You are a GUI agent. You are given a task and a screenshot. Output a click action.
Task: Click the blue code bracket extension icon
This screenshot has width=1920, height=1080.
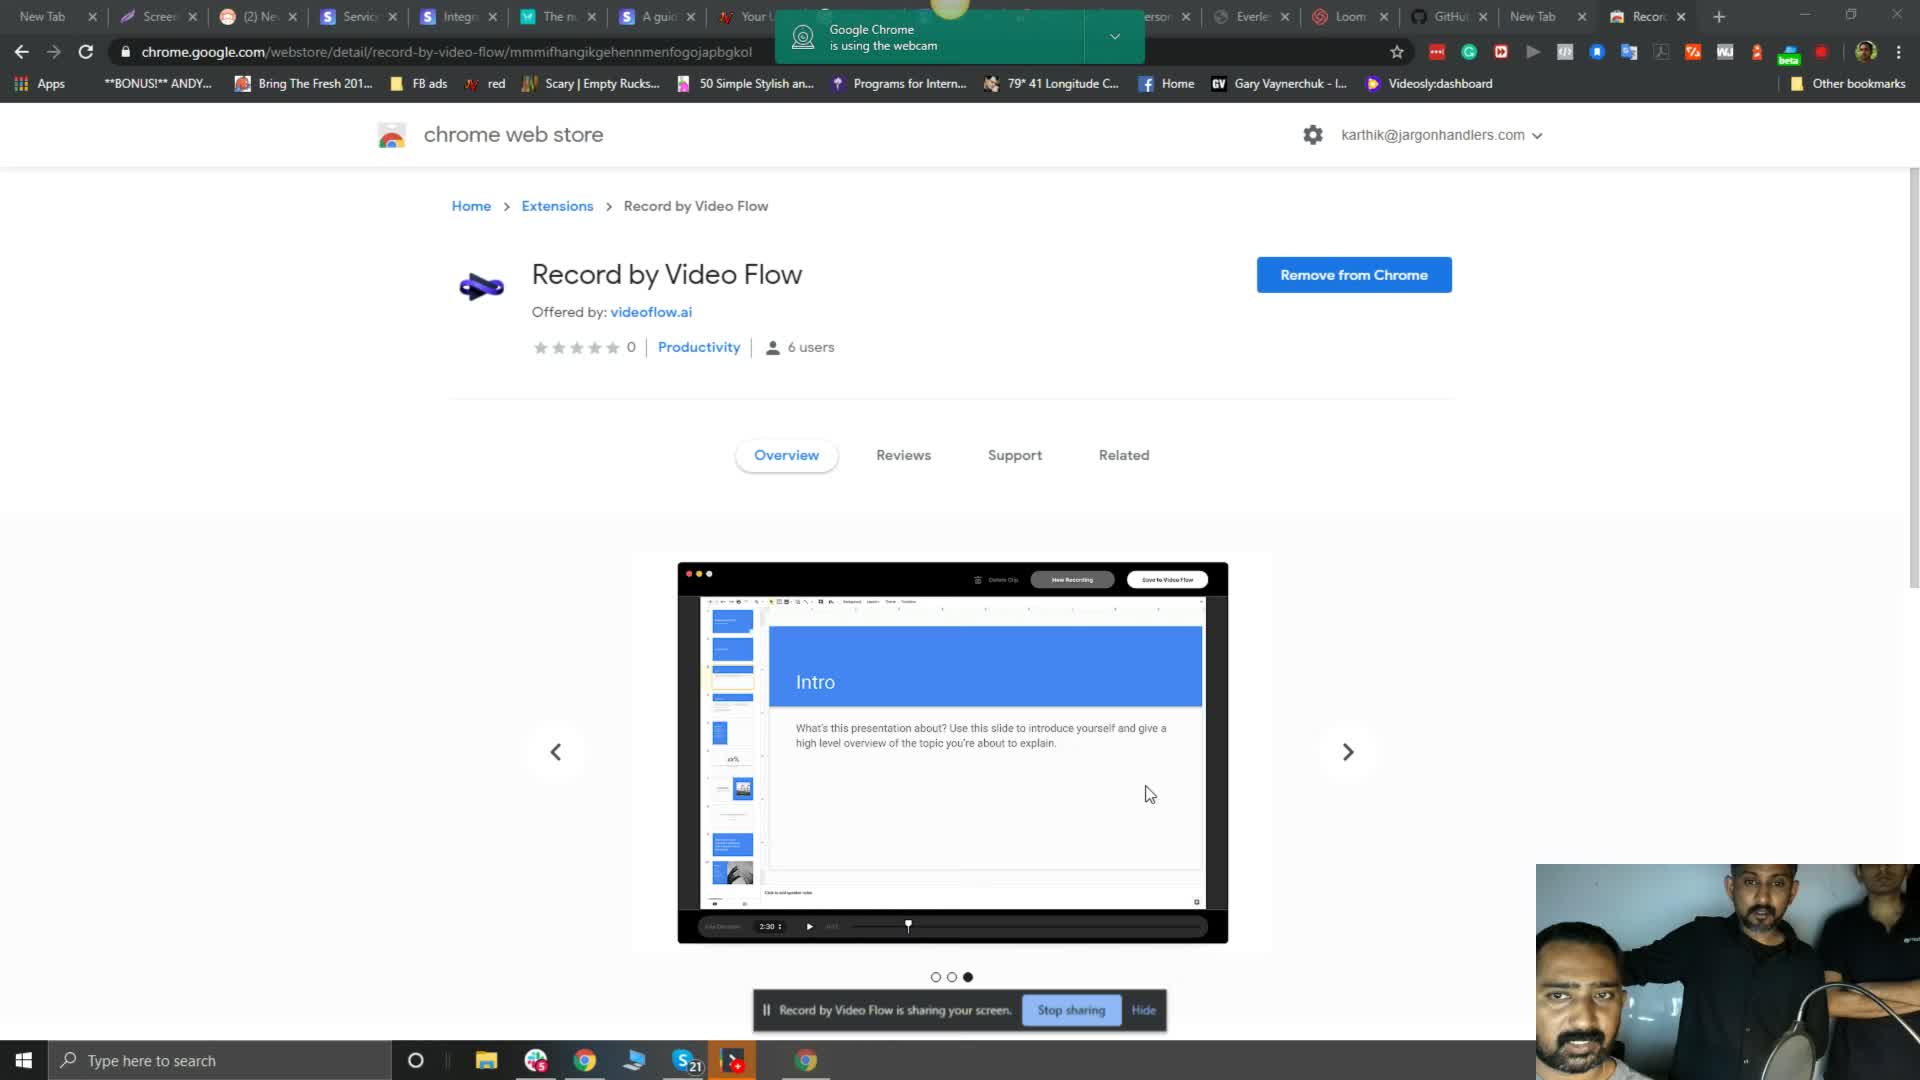pos(1565,52)
